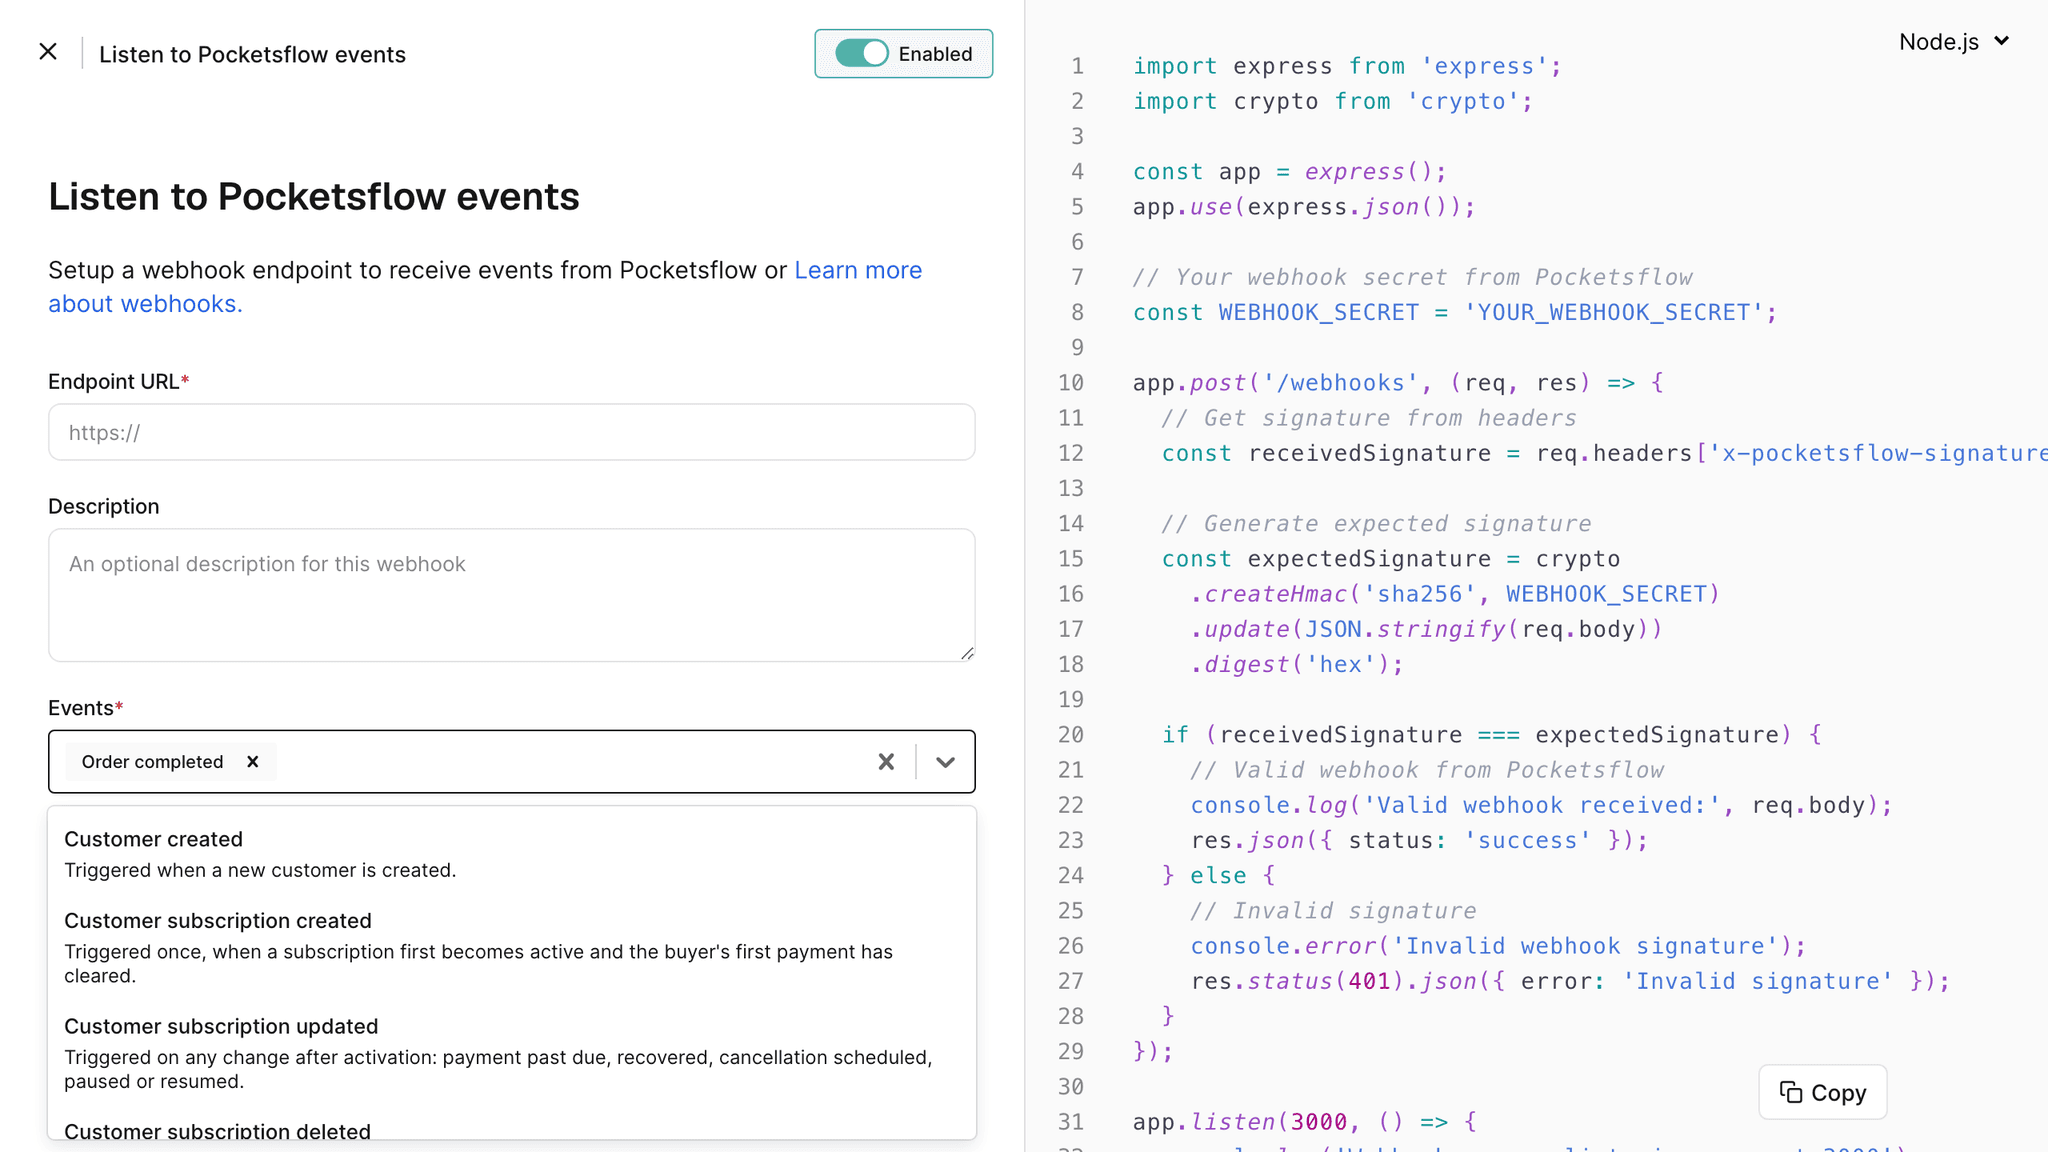Click the header title Listen to Pocketsflow events

pos(252,54)
